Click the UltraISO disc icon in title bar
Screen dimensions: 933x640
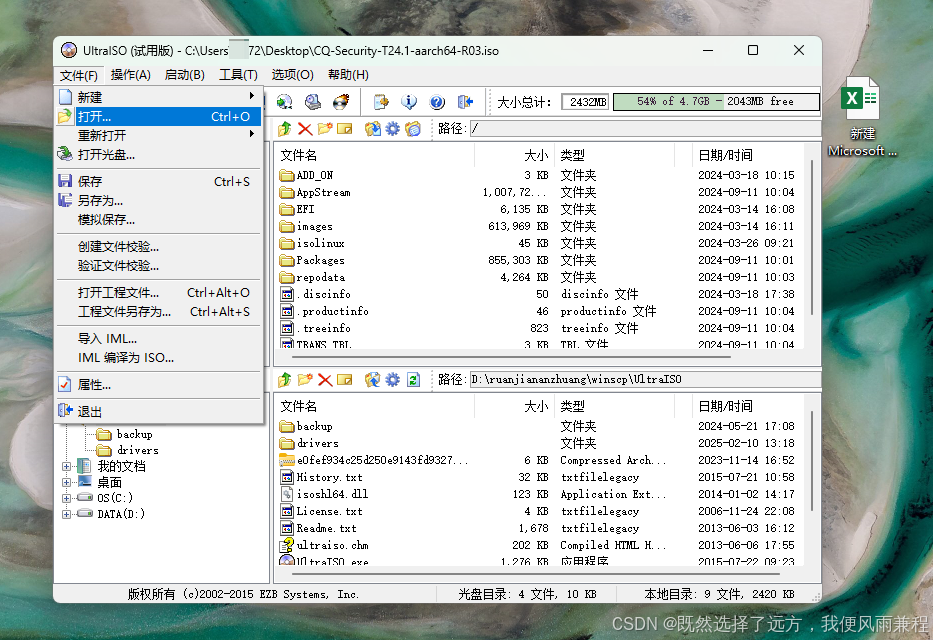pyautogui.click(x=69, y=51)
